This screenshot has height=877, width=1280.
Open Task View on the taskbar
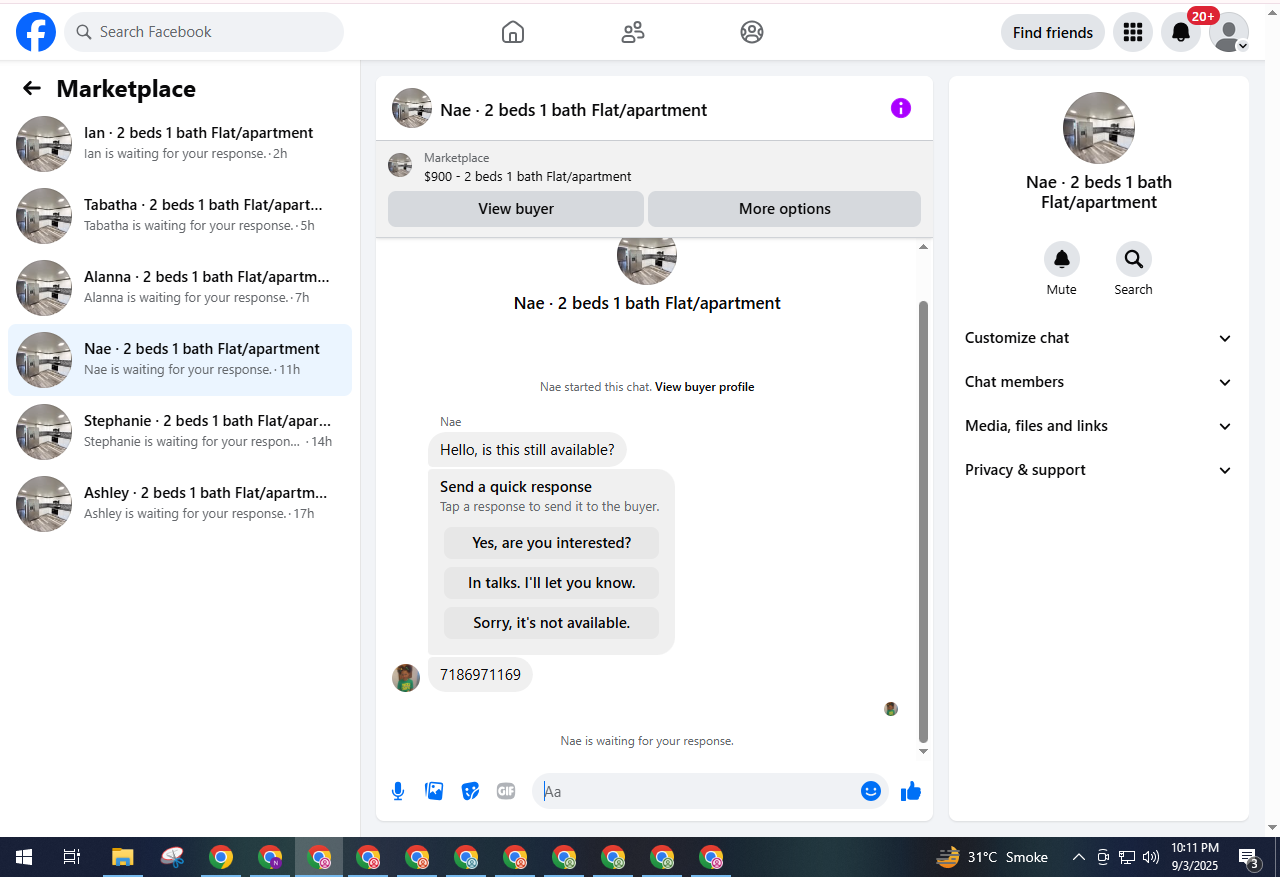pyautogui.click(x=72, y=857)
